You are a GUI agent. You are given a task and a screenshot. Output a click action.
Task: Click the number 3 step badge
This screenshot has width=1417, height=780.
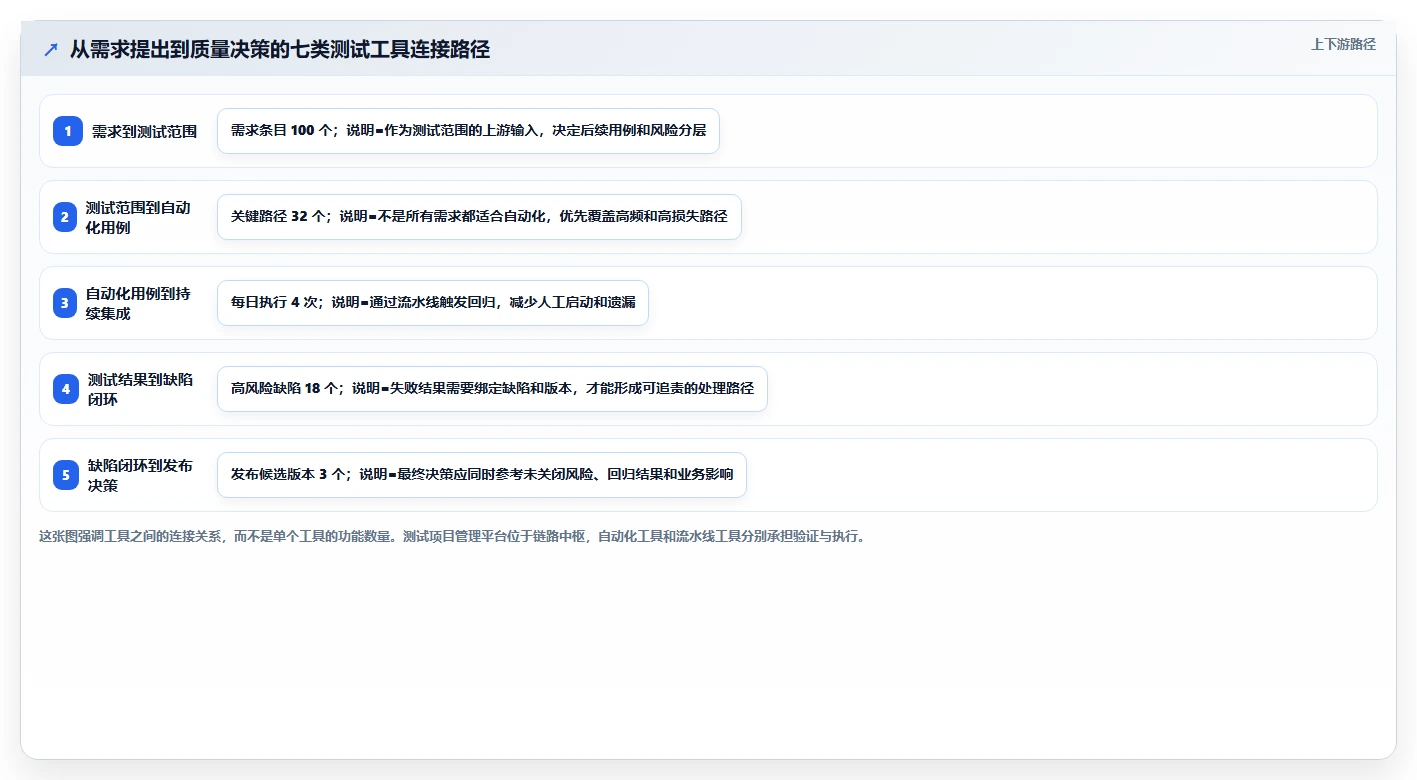click(65, 303)
